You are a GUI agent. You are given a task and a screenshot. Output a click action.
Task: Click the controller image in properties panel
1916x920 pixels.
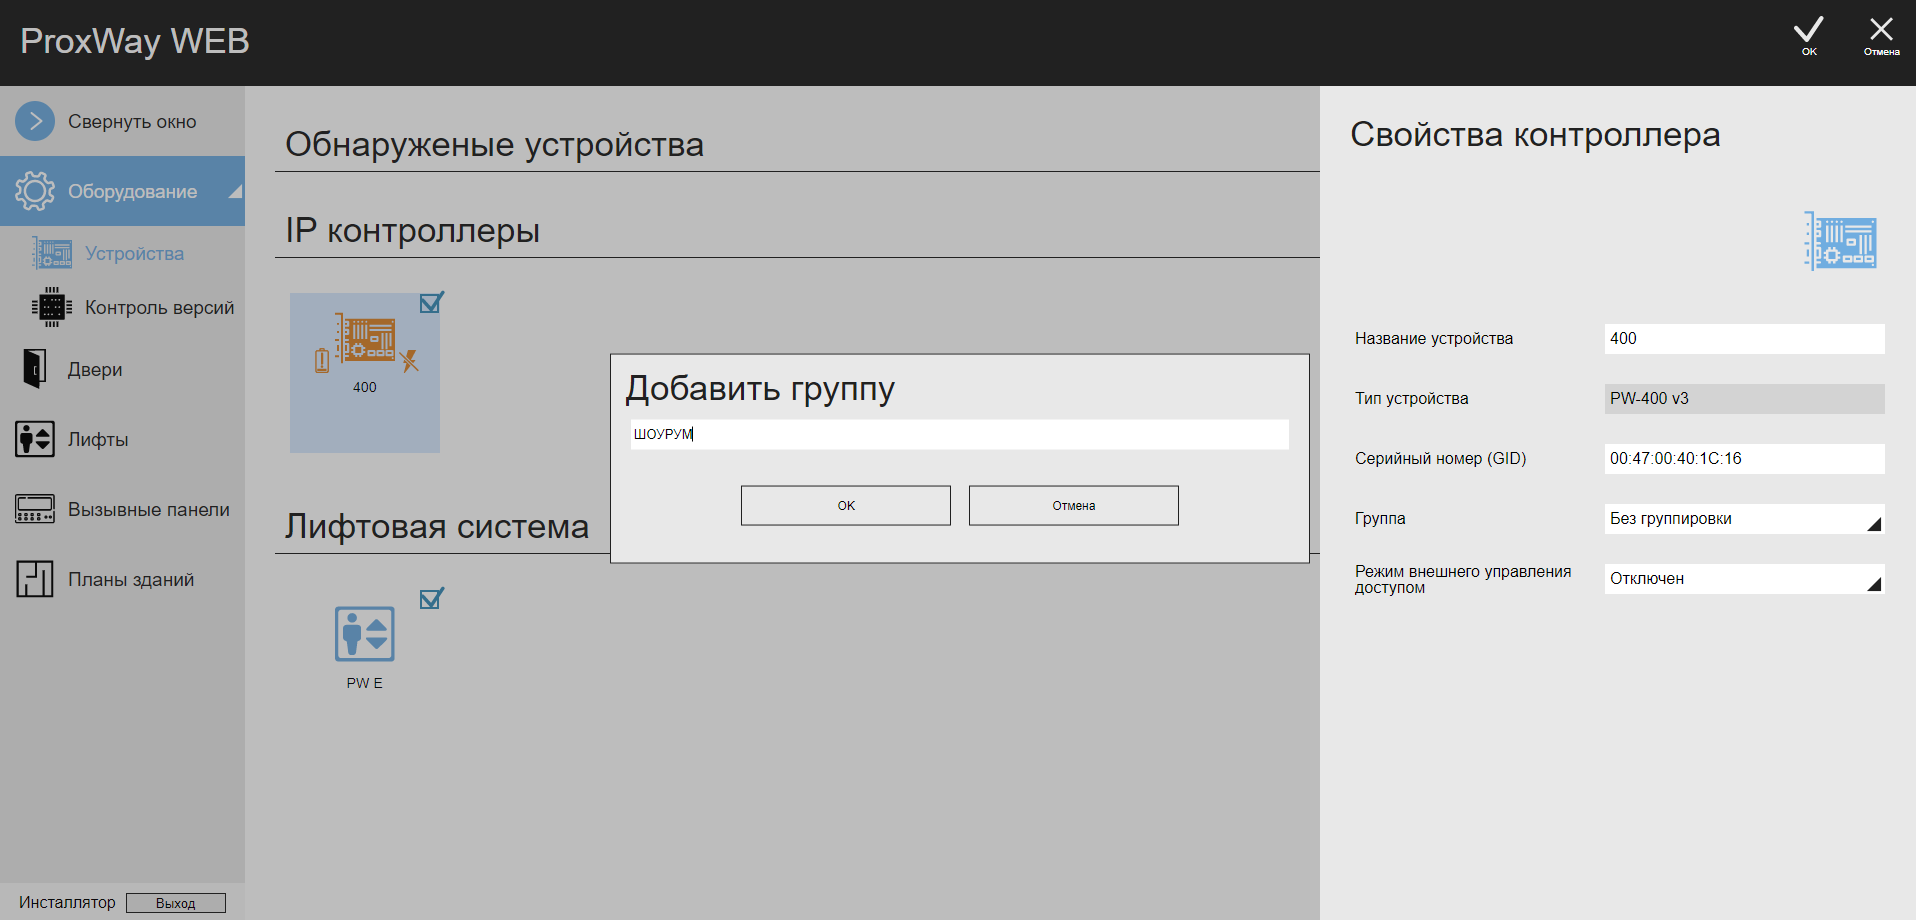[x=1841, y=241]
